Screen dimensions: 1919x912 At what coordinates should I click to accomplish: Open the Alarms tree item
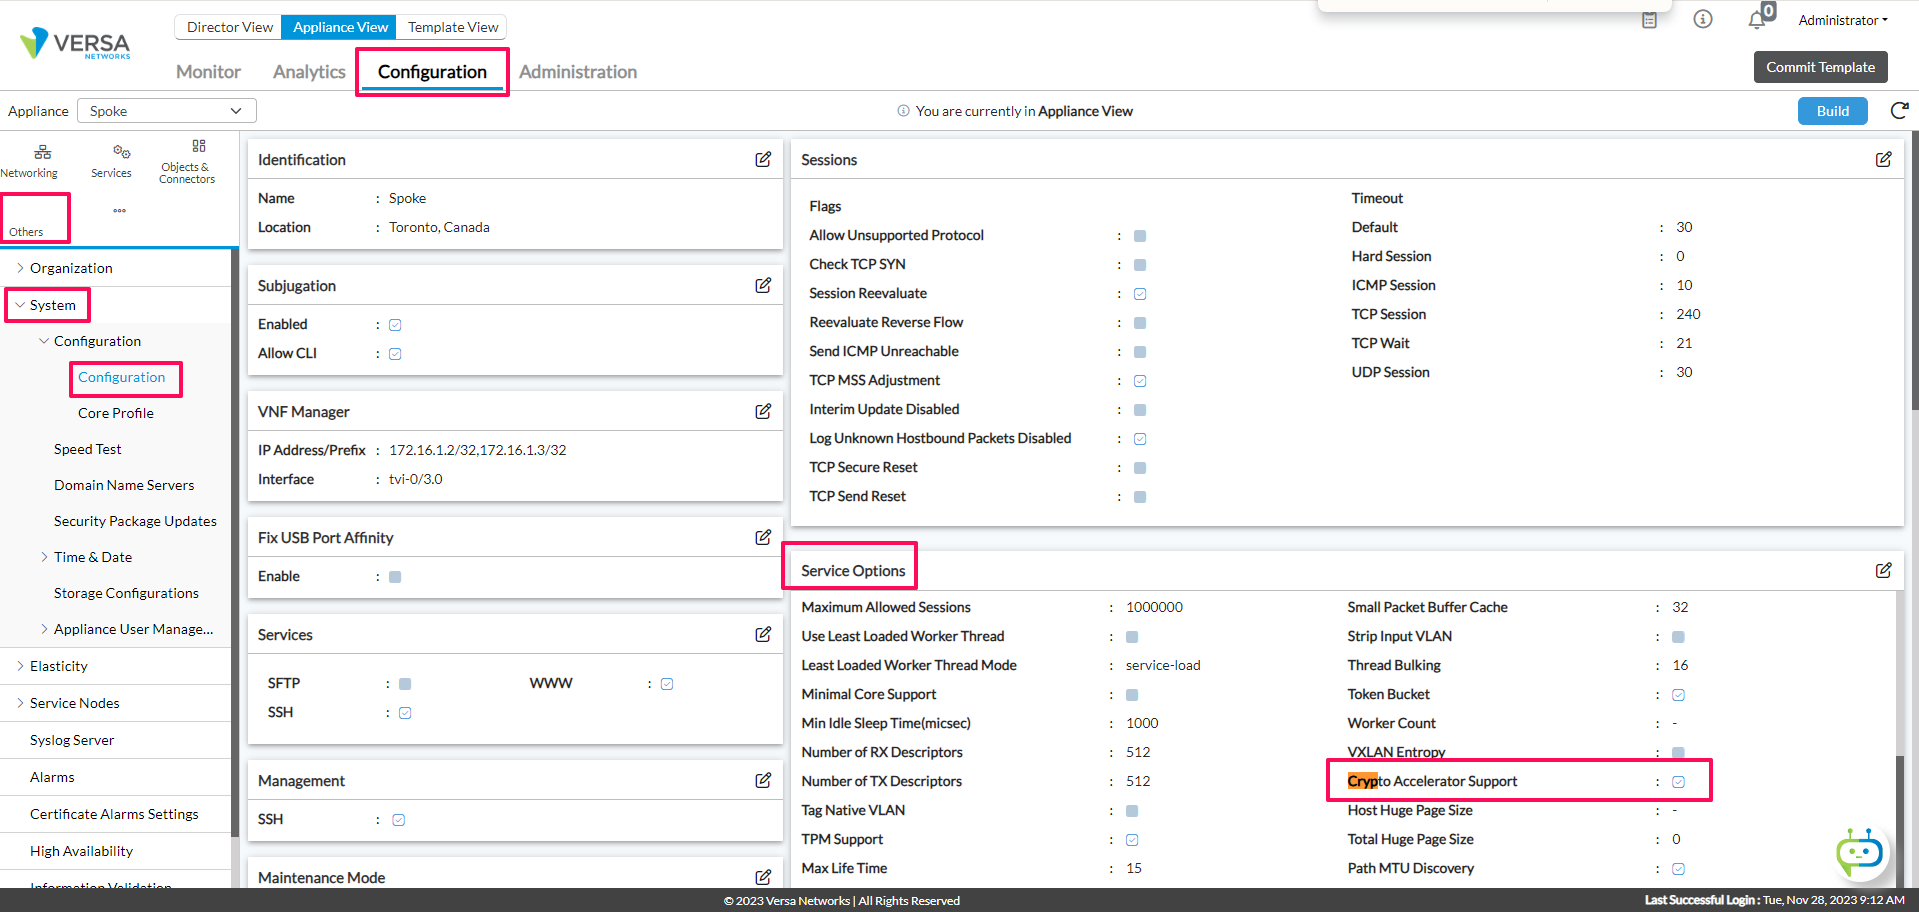coord(52,777)
